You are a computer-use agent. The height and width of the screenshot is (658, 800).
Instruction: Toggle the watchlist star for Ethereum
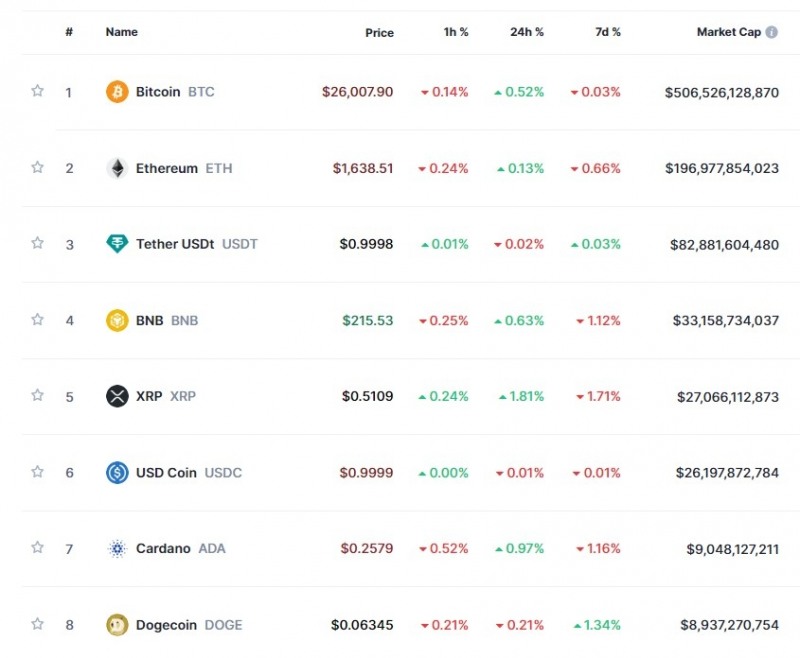(x=38, y=167)
